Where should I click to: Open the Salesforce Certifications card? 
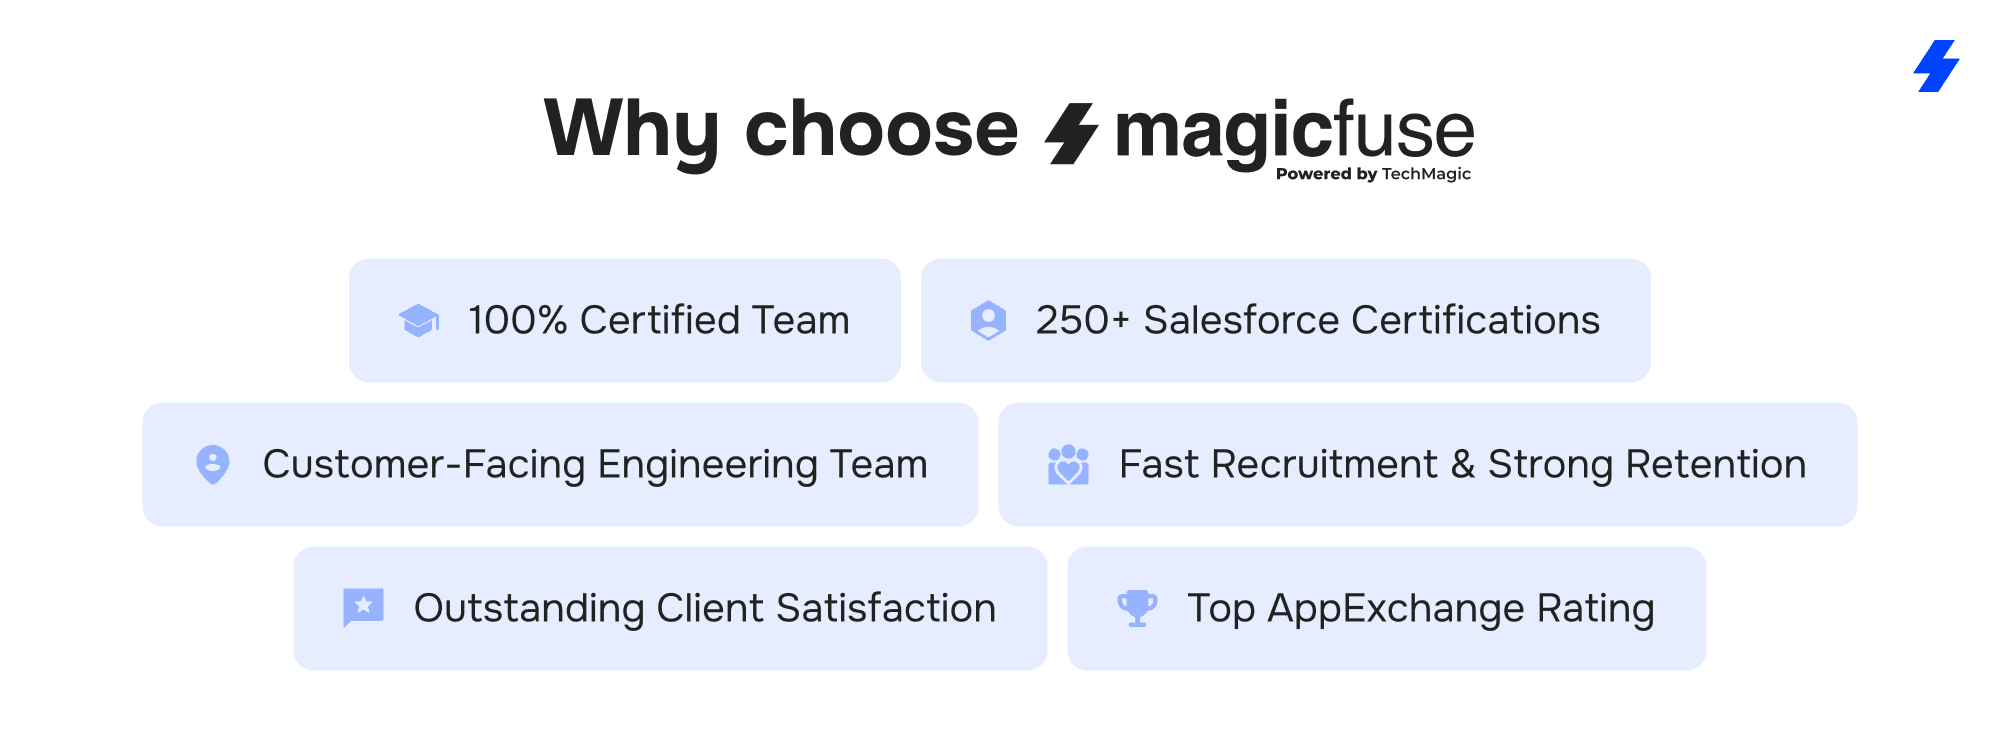pos(1285,321)
